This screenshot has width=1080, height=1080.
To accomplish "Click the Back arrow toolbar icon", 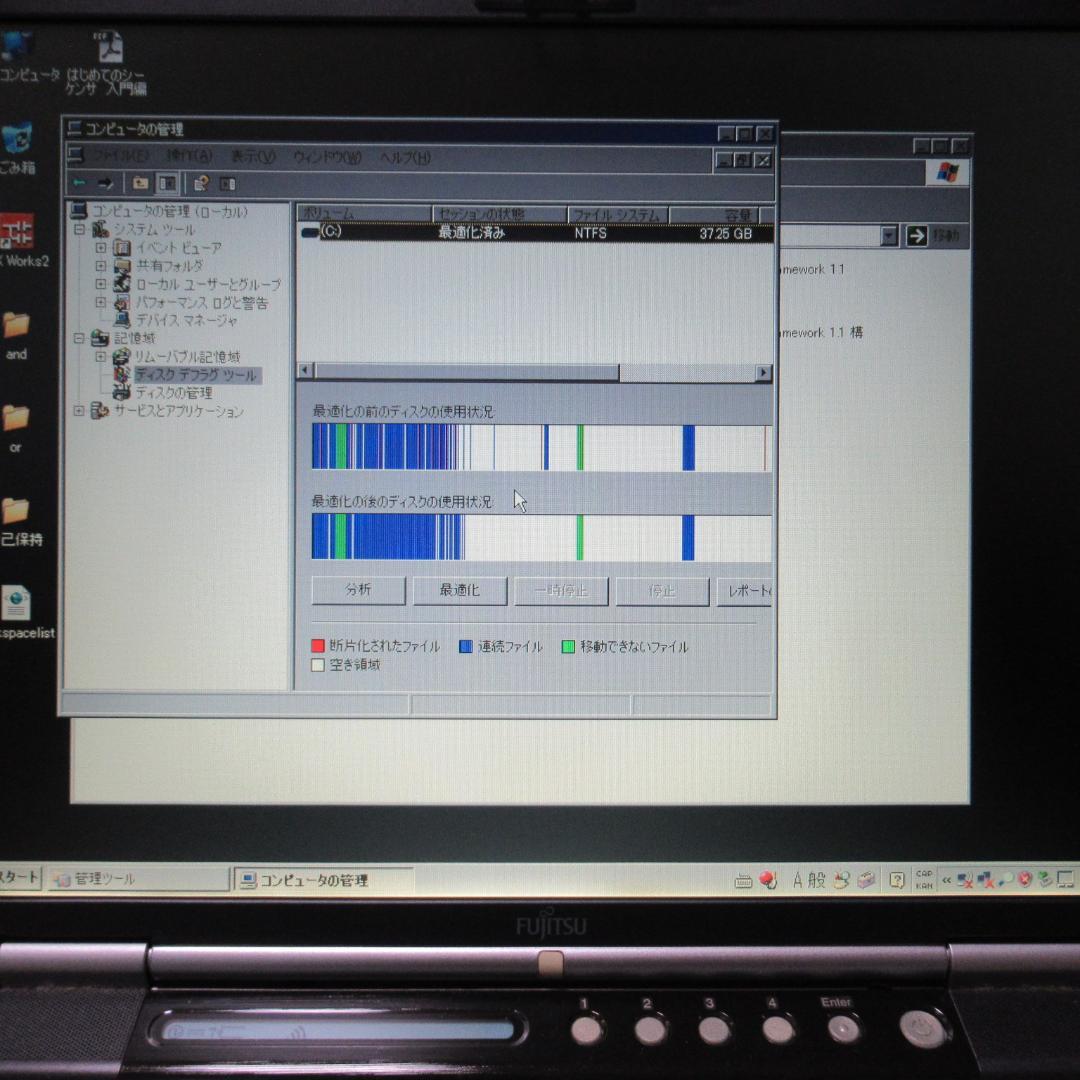I will click(x=79, y=183).
